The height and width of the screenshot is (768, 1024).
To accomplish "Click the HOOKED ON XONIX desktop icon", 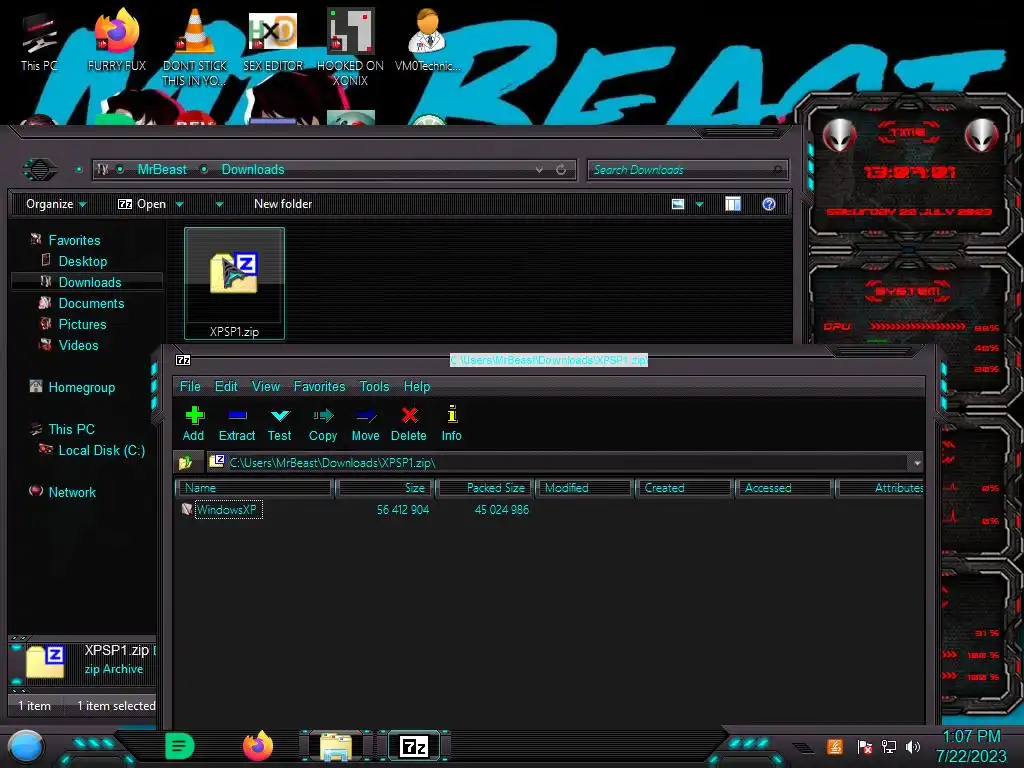I will point(351,47).
